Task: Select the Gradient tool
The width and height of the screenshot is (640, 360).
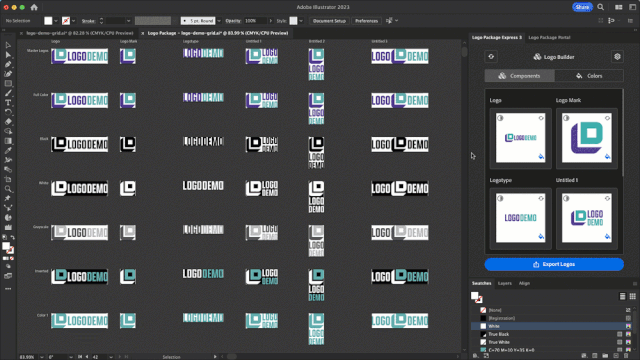Action: (8, 141)
